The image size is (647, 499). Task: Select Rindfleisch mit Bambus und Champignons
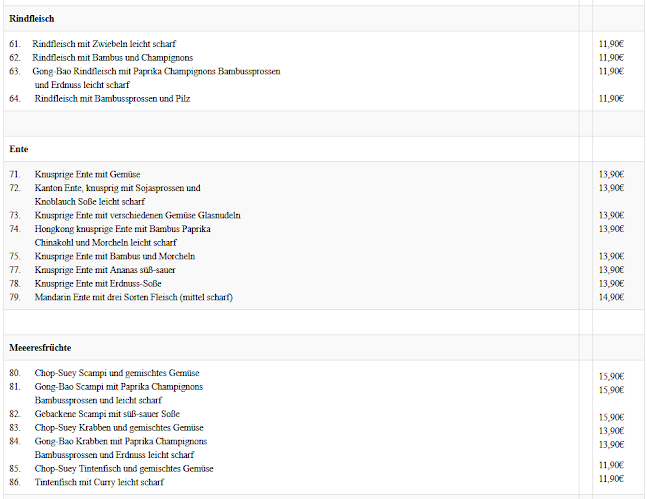pos(113,58)
